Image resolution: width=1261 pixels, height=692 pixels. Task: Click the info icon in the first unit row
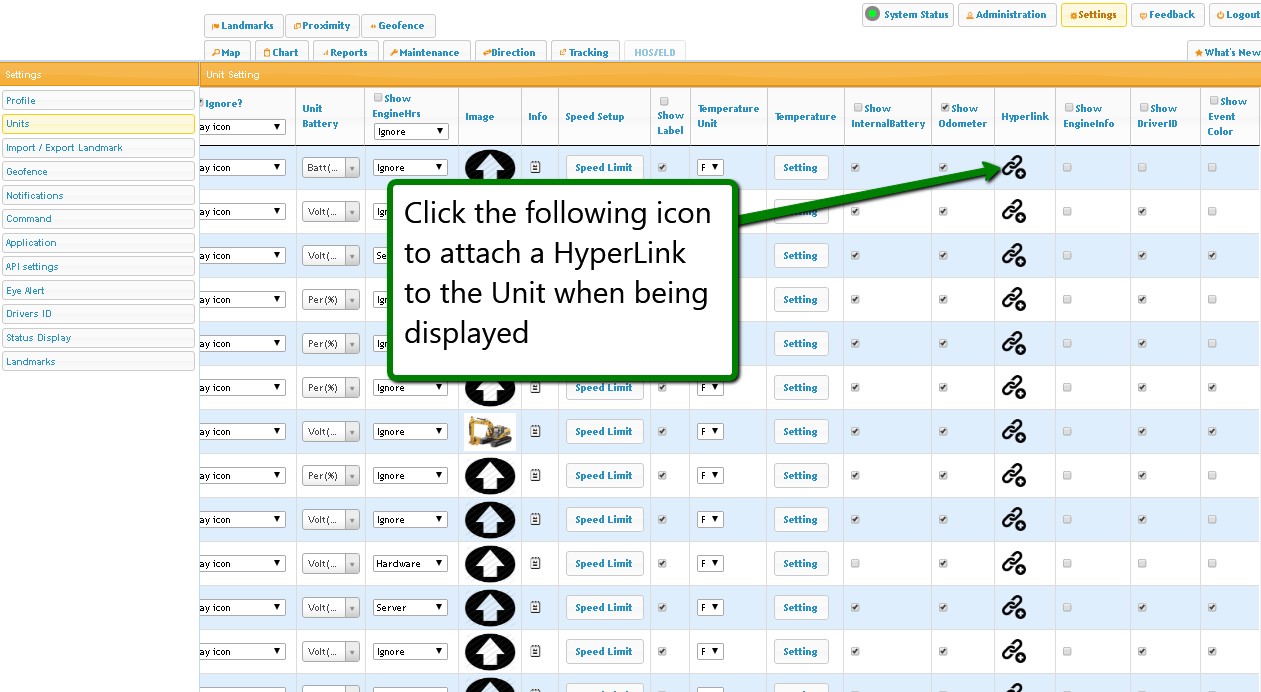click(x=536, y=168)
